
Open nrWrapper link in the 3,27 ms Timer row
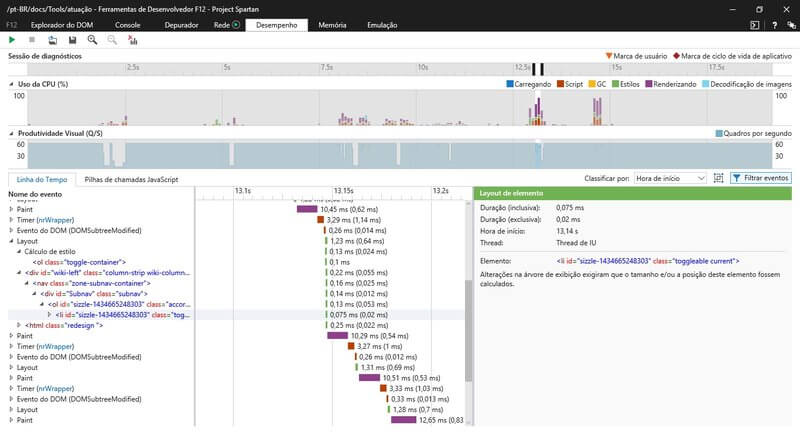55,346
